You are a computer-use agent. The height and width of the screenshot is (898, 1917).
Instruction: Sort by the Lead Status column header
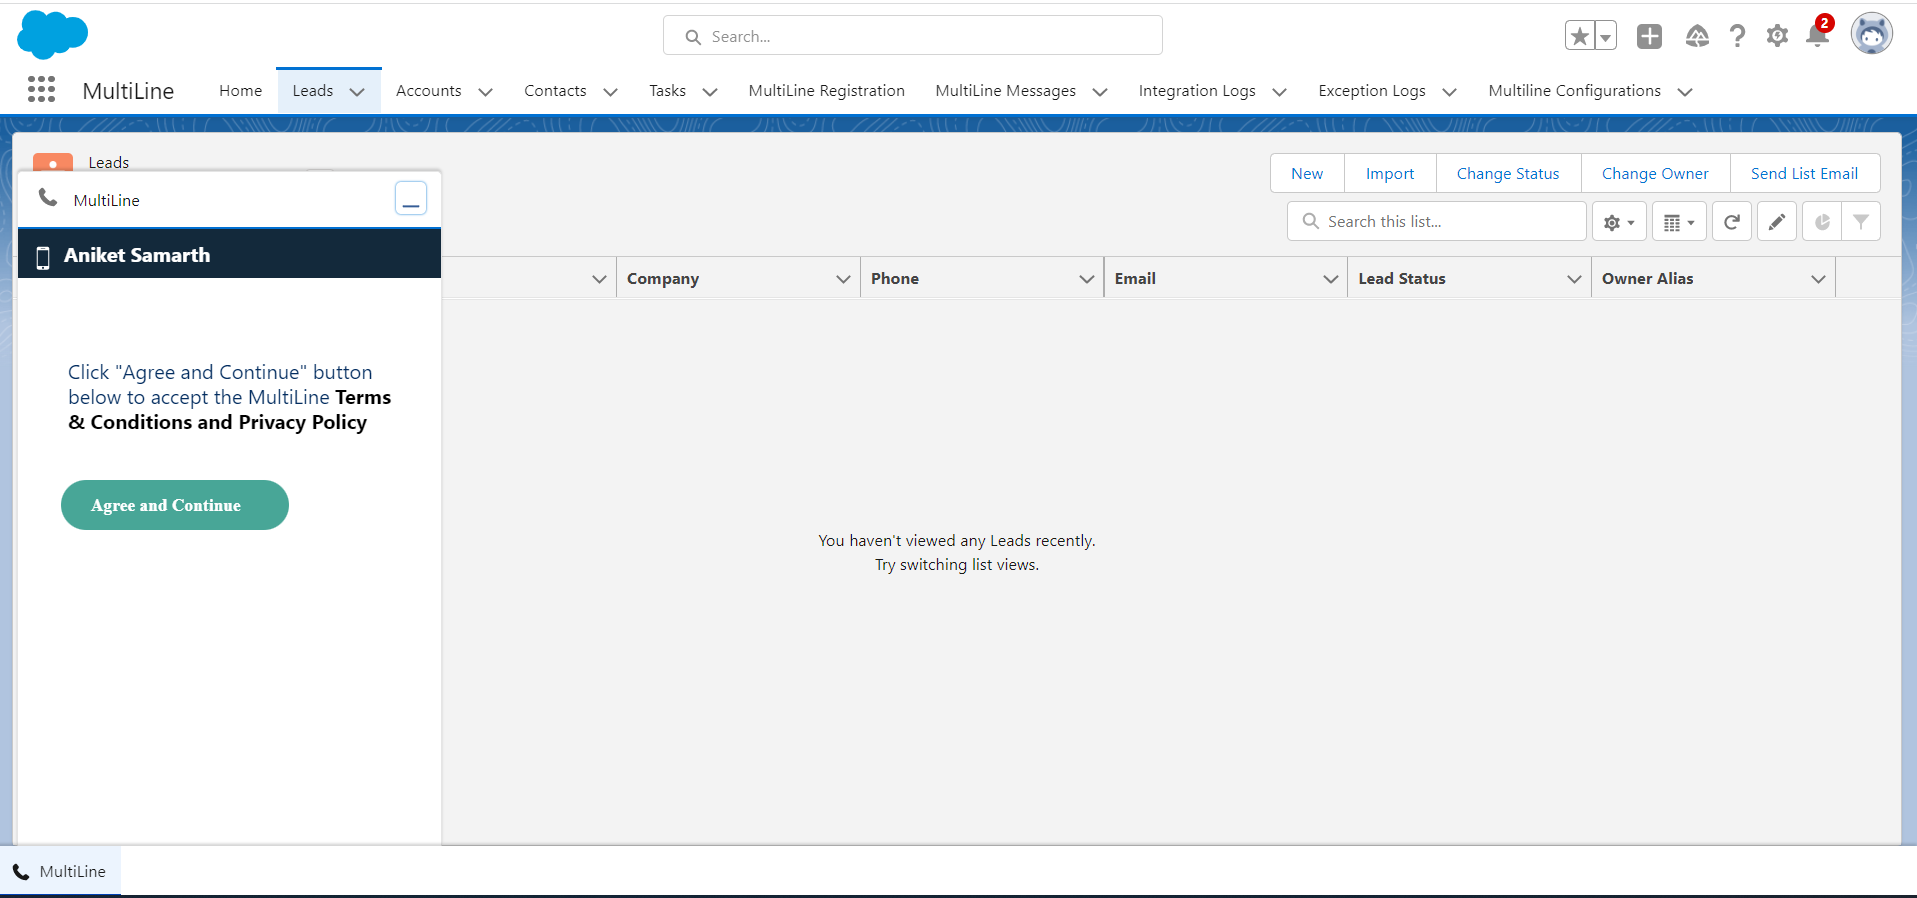point(1402,279)
